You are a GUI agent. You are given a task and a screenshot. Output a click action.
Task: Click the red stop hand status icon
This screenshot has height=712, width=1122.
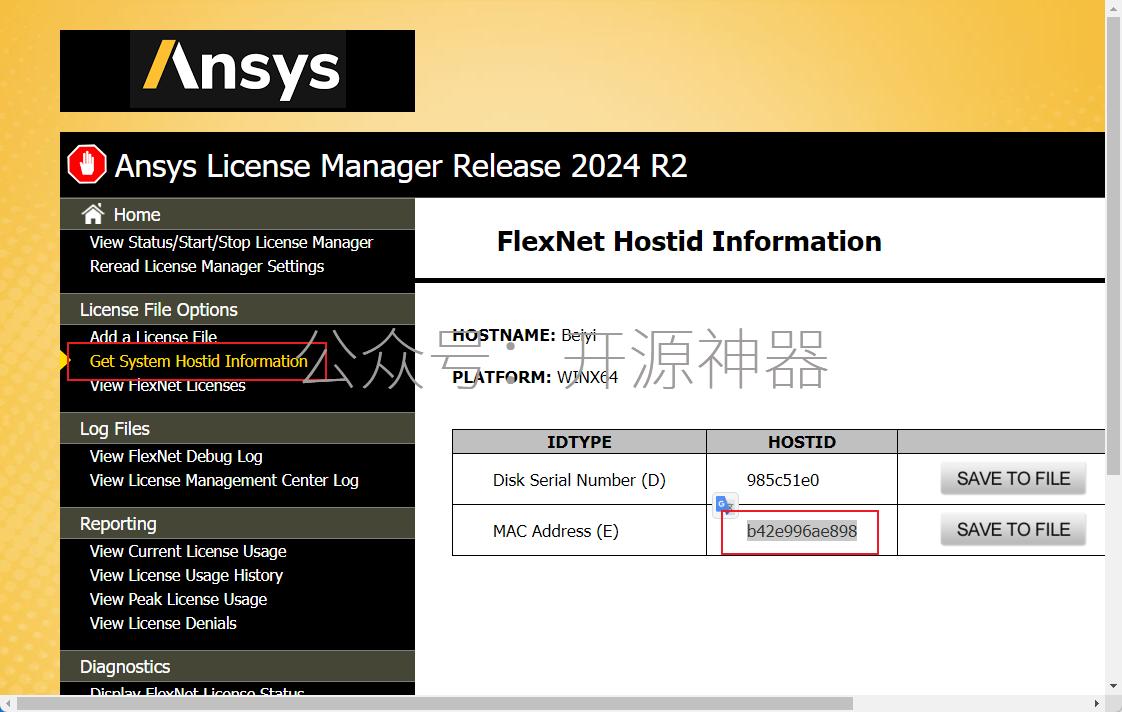(x=87, y=164)
